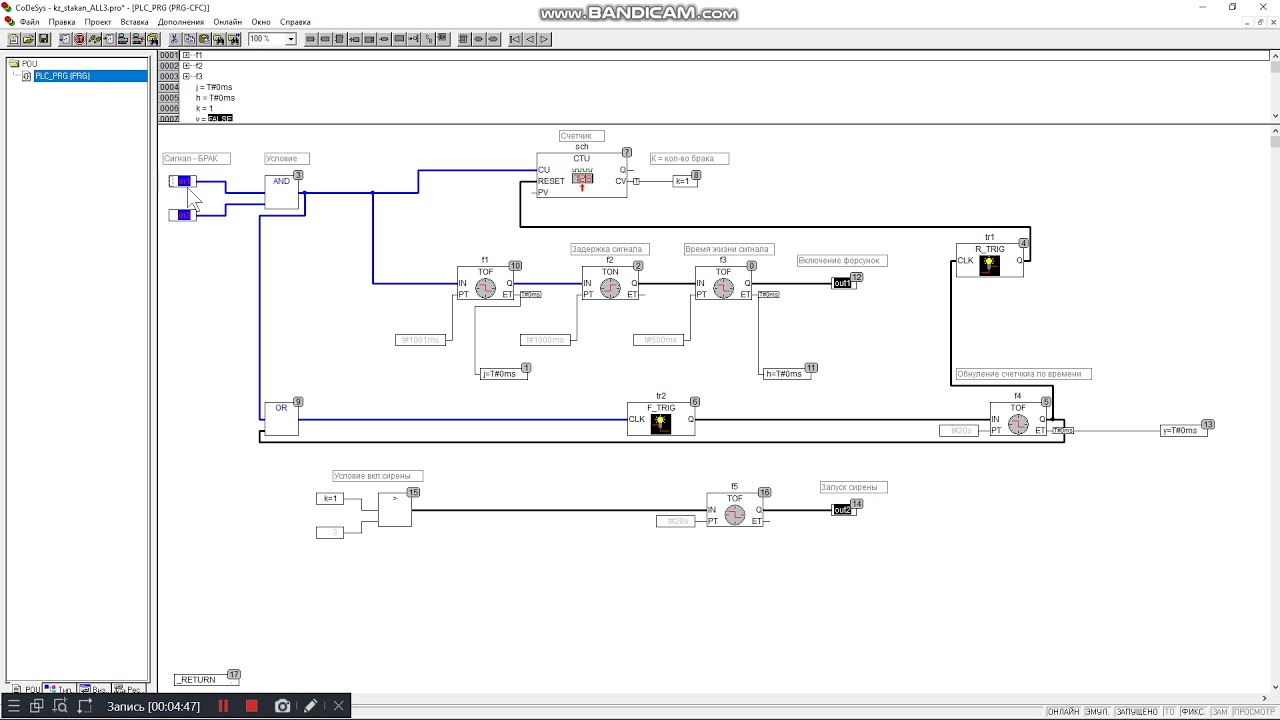The image size is (1280, 720).
Task: Open the Bandicam hamburger menu
Action: pyautogui.click(x=14, y=706)
